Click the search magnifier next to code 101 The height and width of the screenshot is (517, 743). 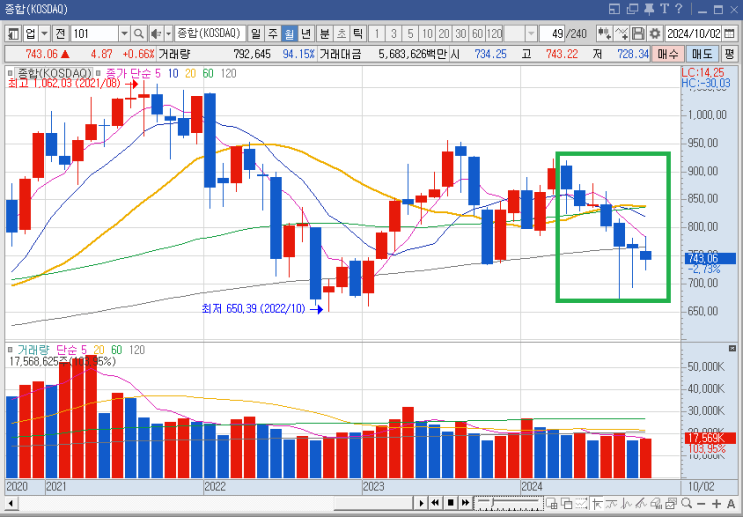139,34
